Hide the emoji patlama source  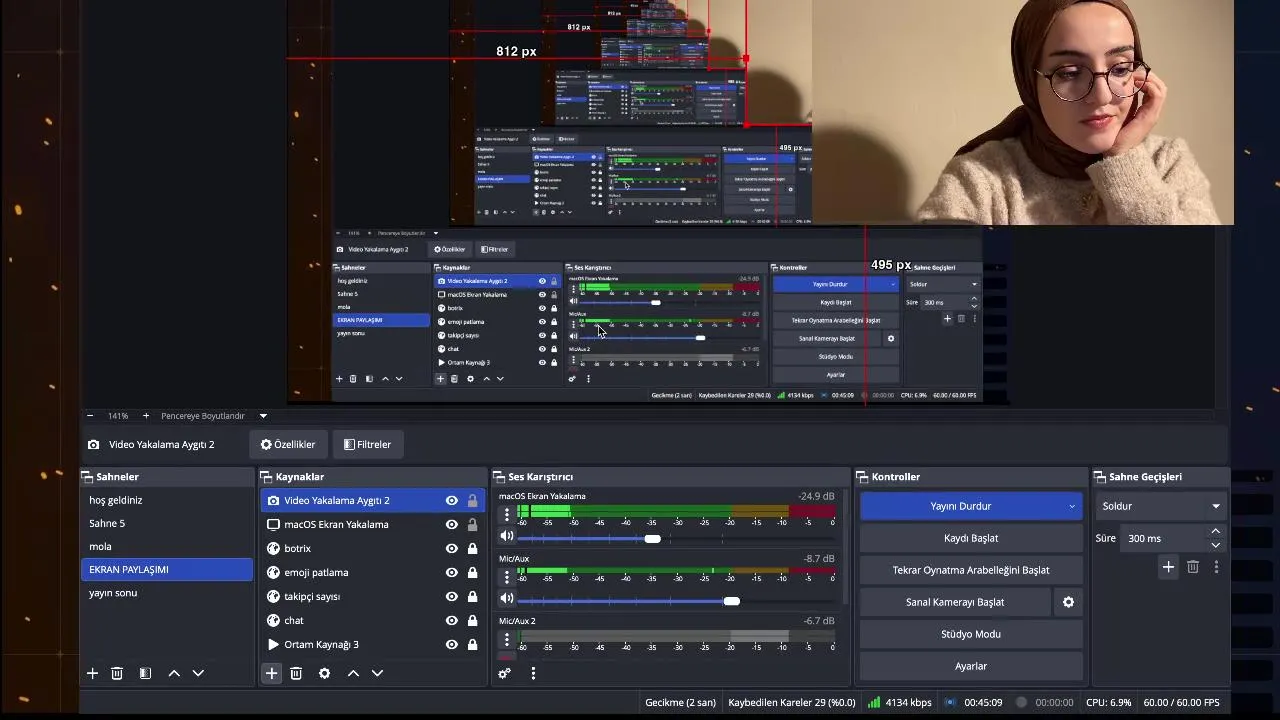pos(452,573)
